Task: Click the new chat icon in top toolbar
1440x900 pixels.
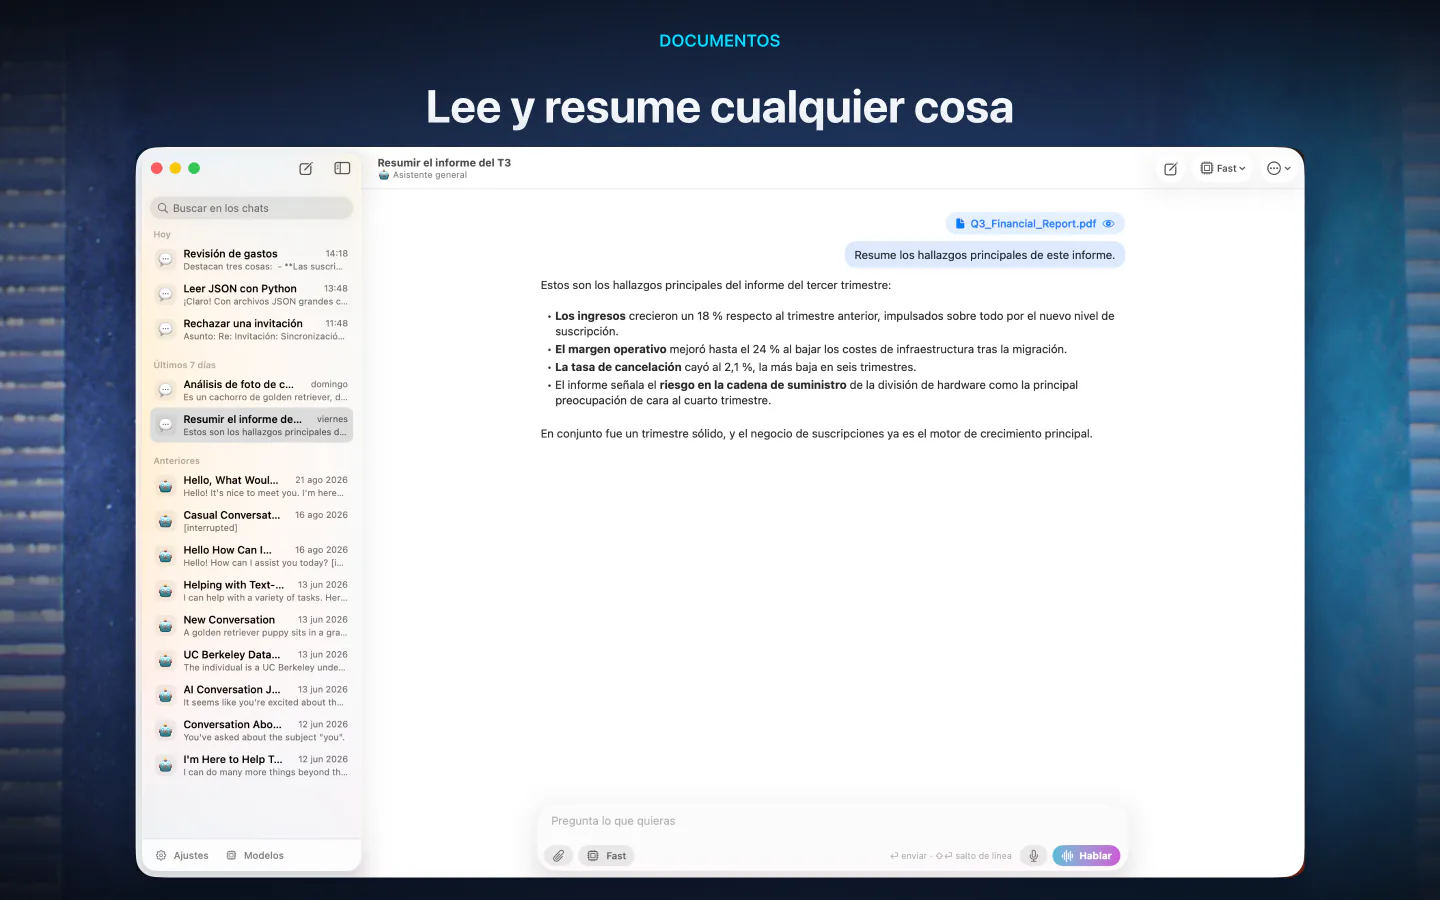Action: point(1171,169)
